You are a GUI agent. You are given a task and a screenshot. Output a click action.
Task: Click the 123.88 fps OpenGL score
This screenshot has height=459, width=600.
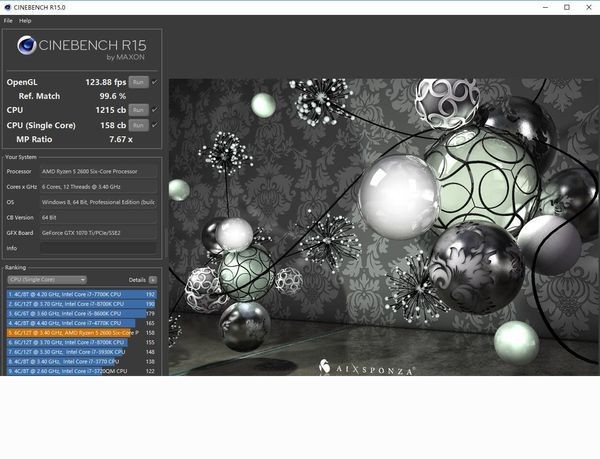(106, 82)
